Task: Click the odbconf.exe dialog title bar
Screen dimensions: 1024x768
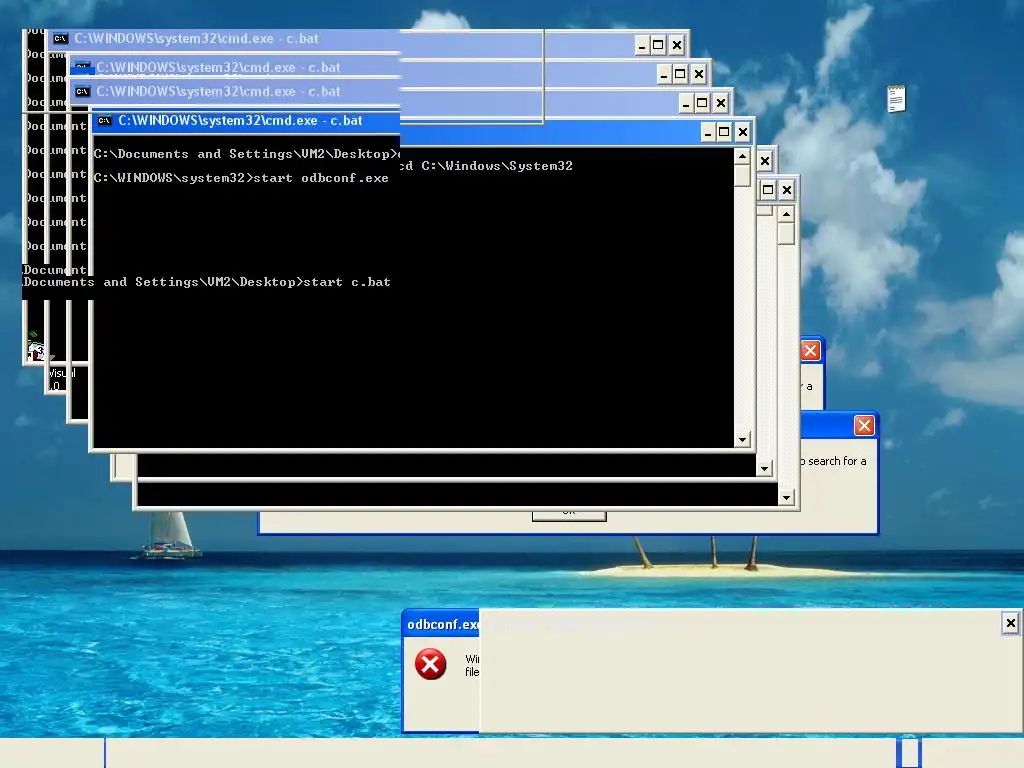Action: [441, 624]
